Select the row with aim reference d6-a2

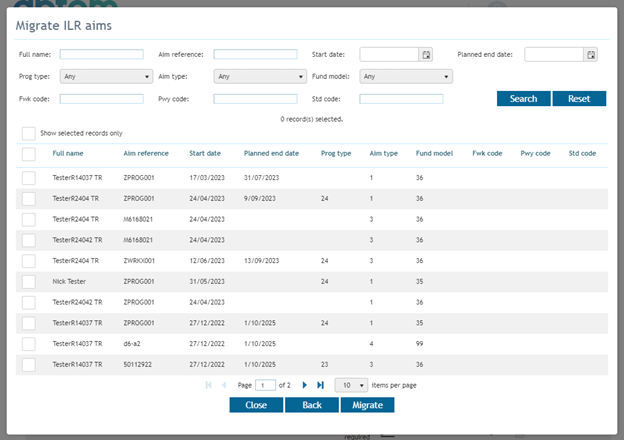[29, 344]
